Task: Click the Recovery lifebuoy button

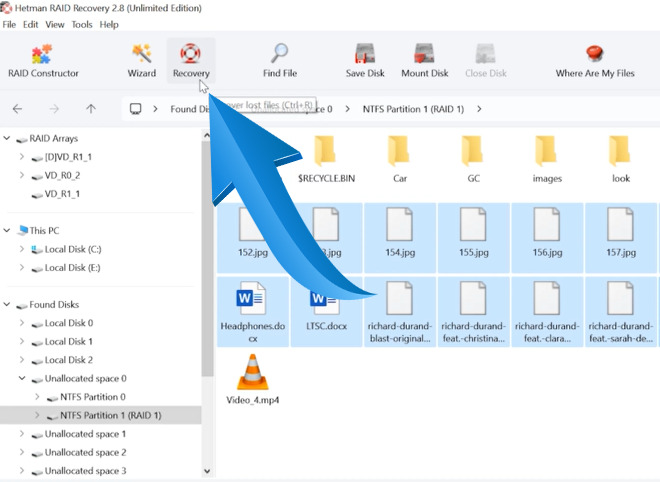Action: (191, 61)
